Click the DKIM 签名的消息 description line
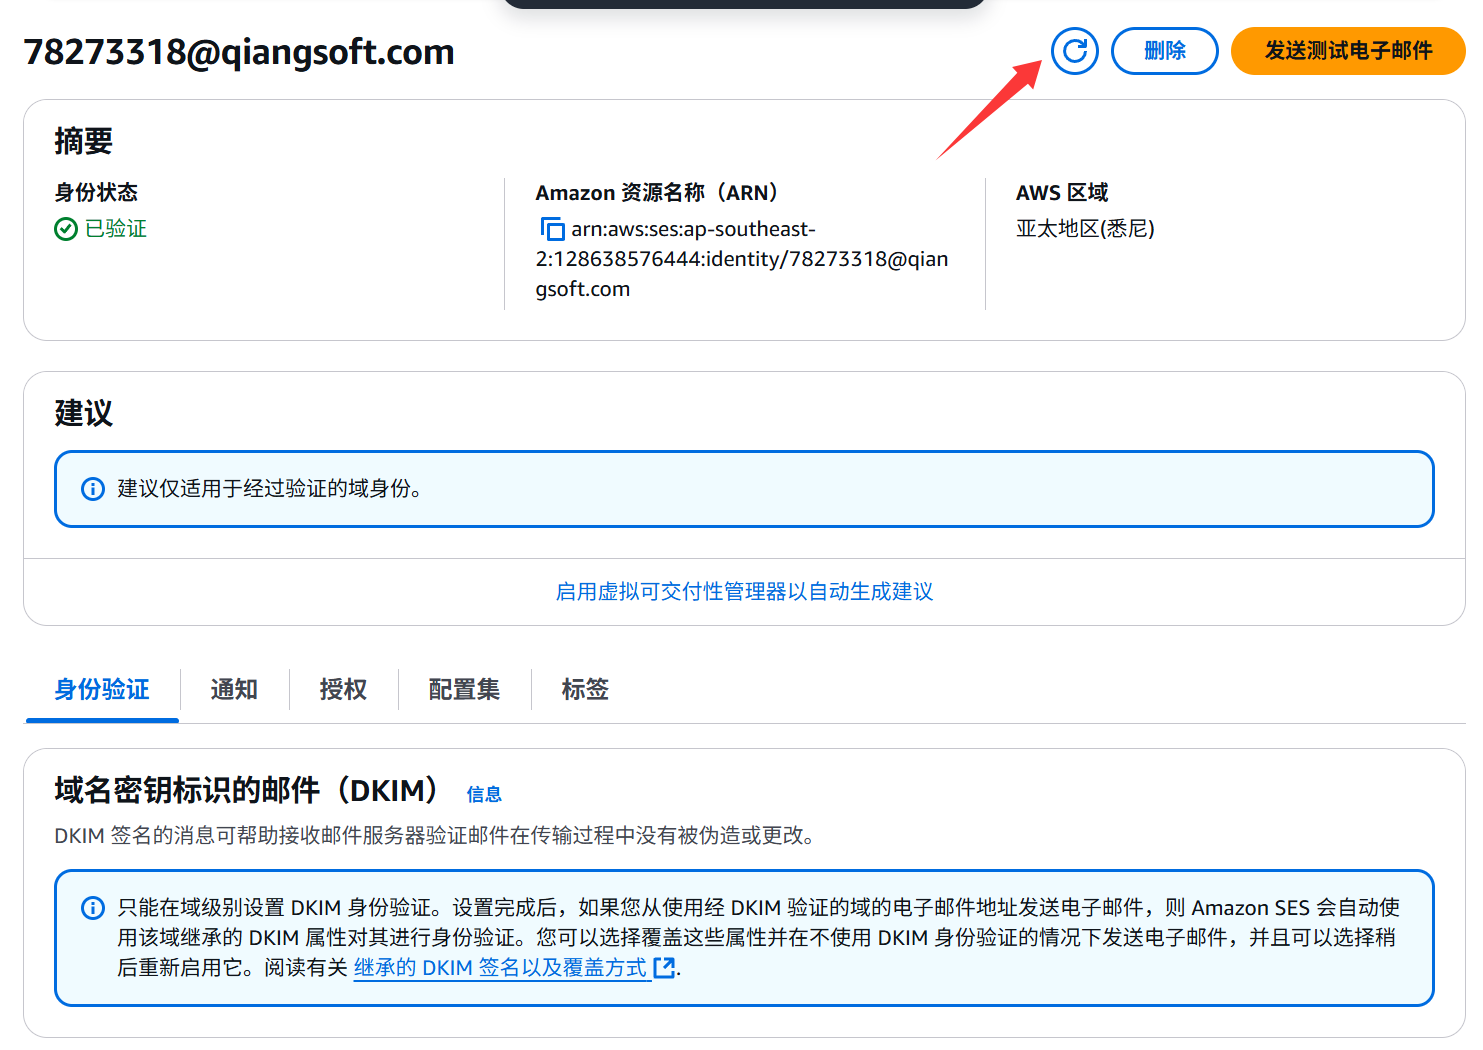1483x1050 pixels. click(x=435, y=835)
